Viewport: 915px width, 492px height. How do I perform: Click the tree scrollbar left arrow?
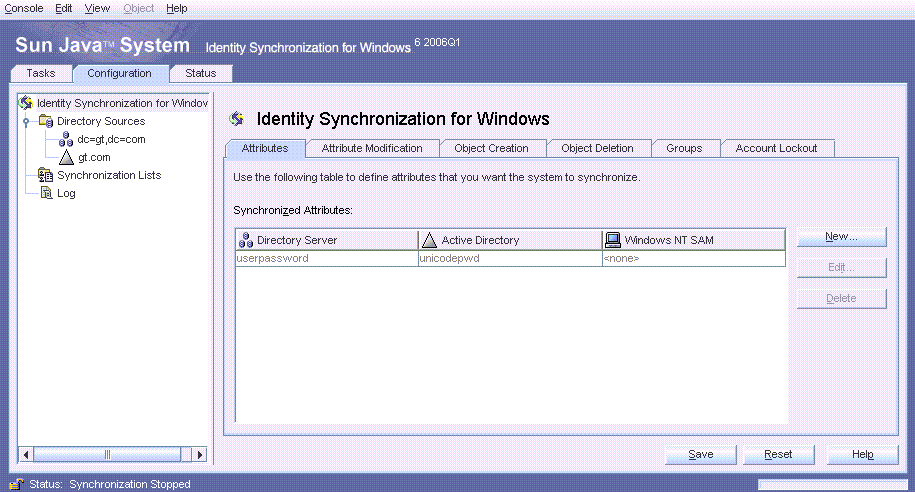coord(26,455)
